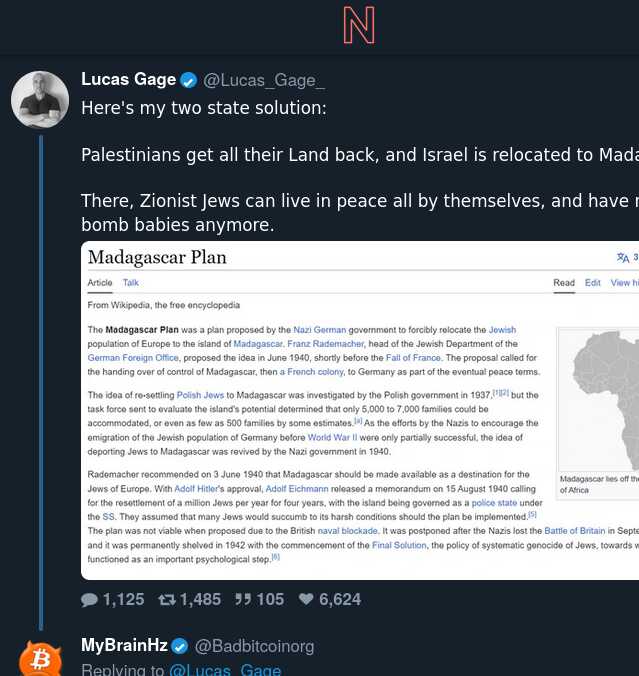Click the Wikipedia language translate icon
This screenshot has width=639, height=676.
pos(623,257)
